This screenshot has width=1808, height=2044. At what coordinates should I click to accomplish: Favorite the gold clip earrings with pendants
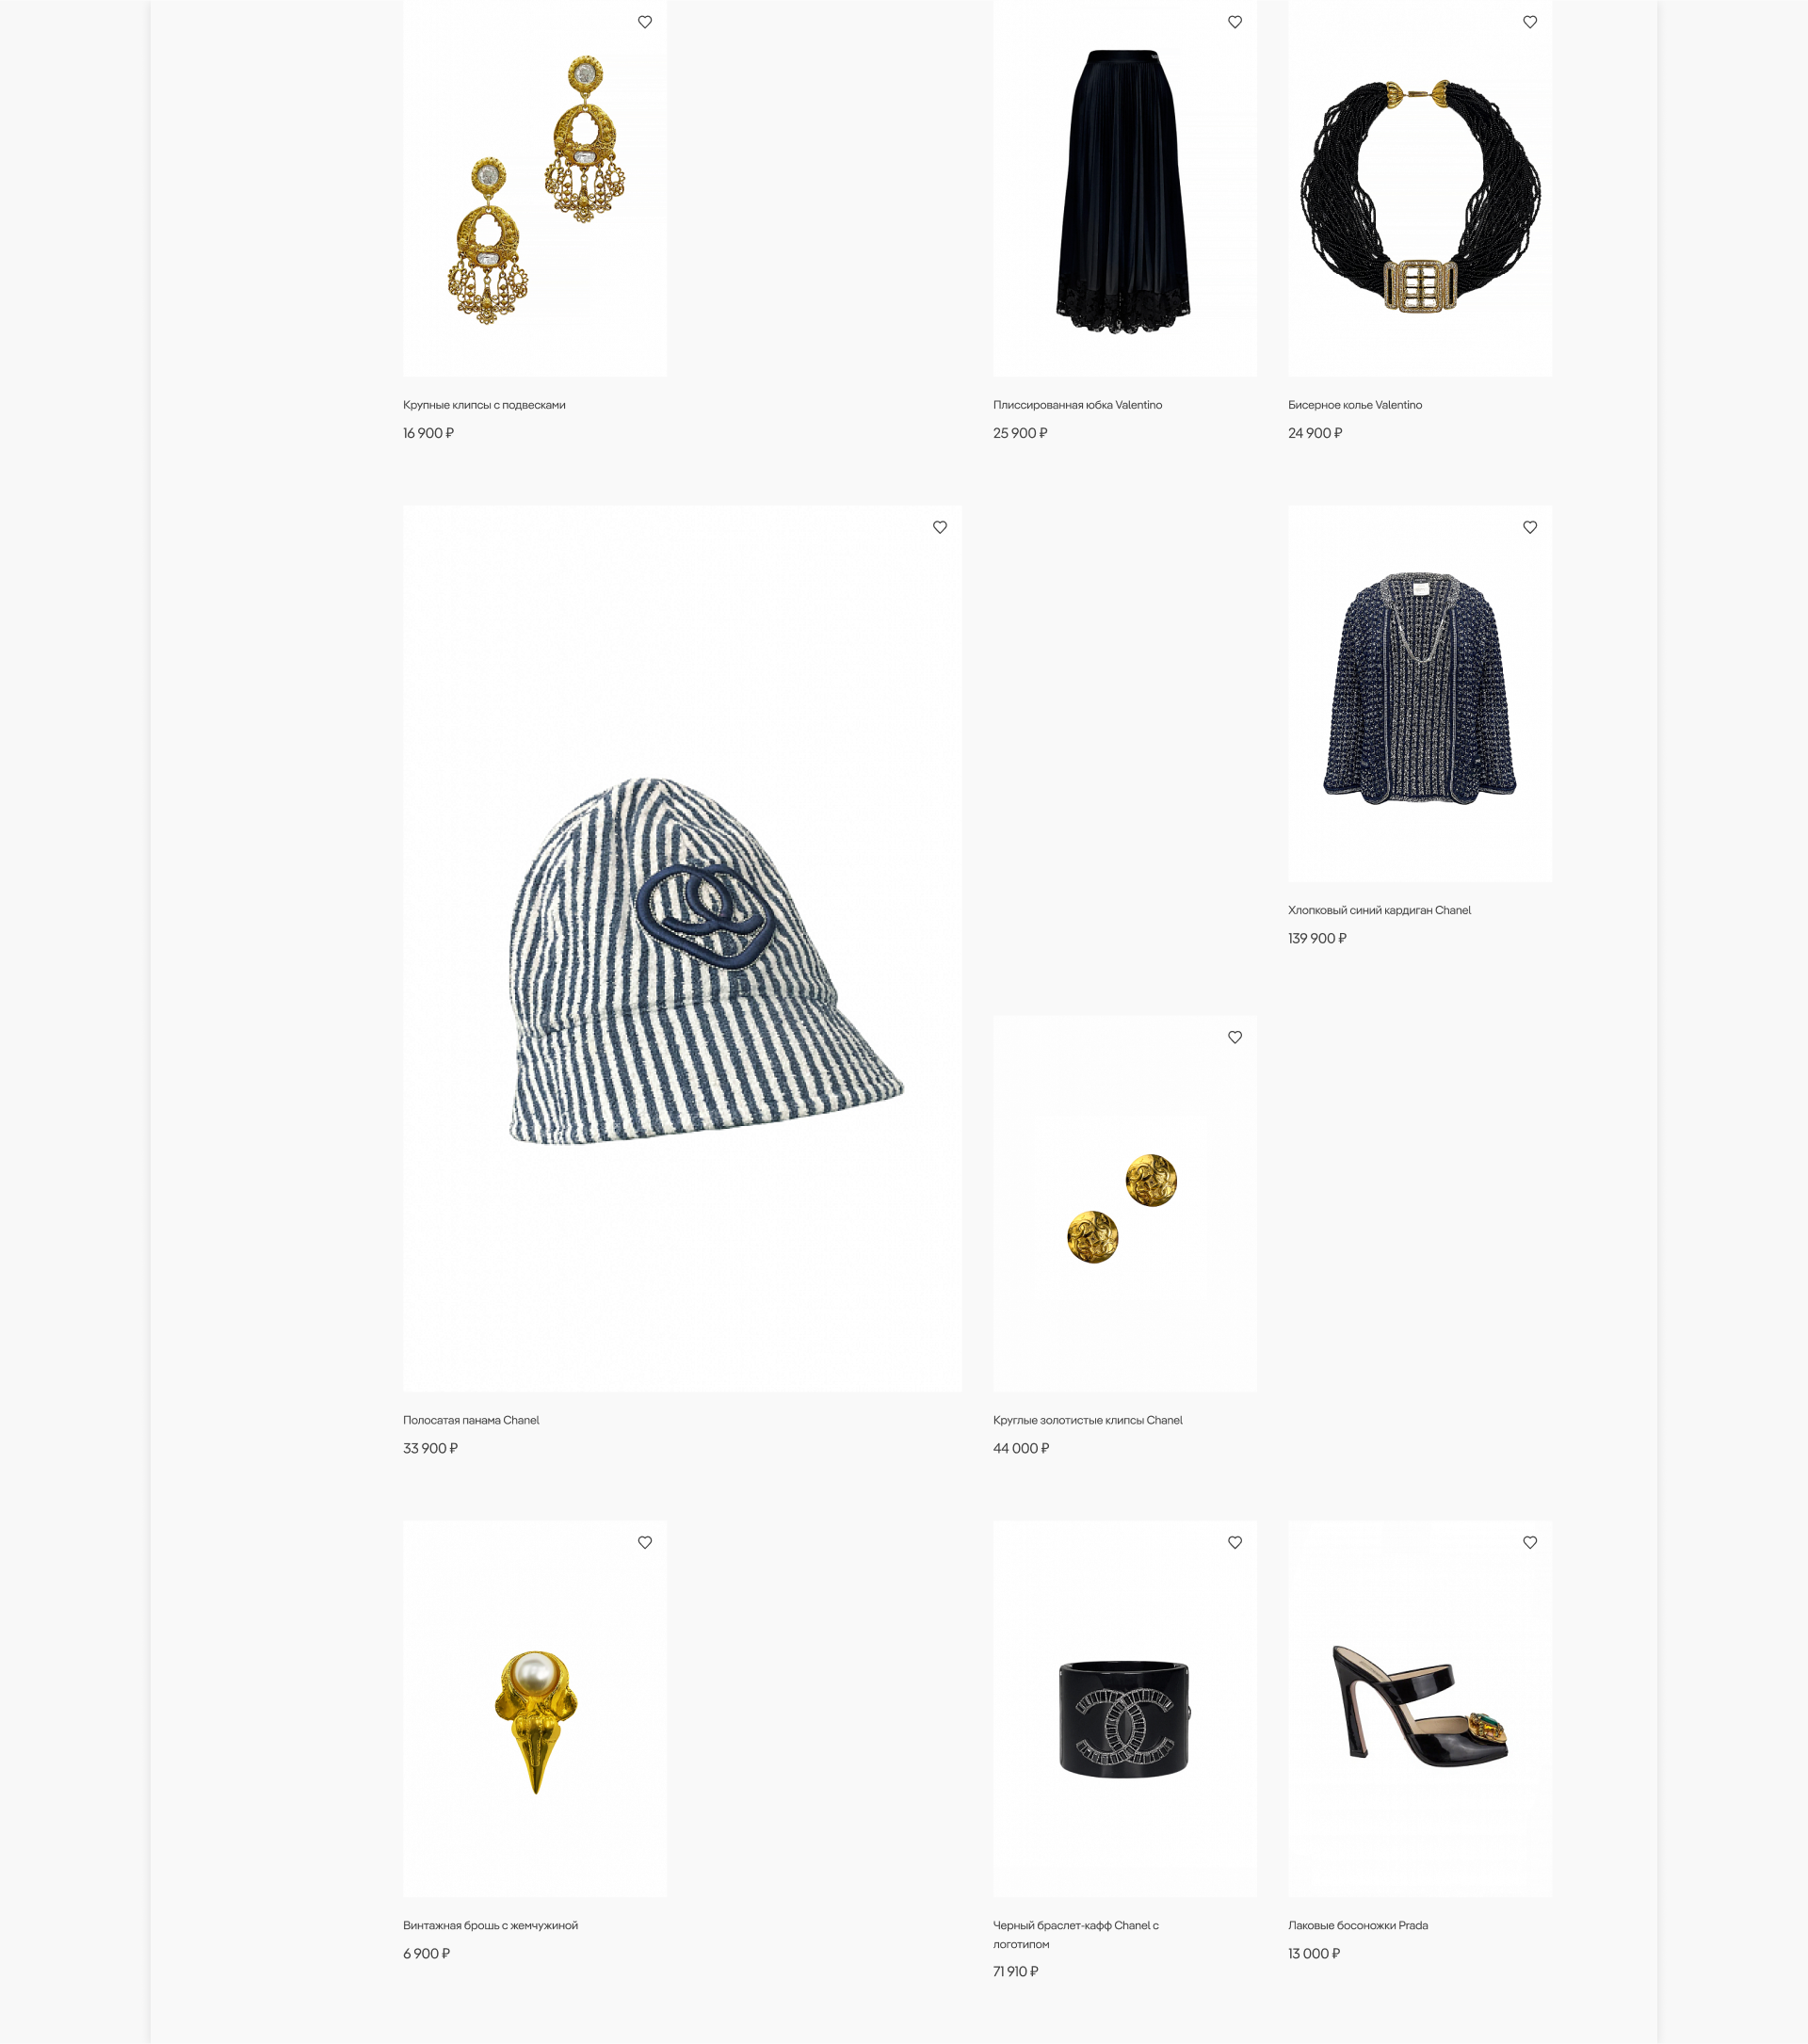pos(645,22)
